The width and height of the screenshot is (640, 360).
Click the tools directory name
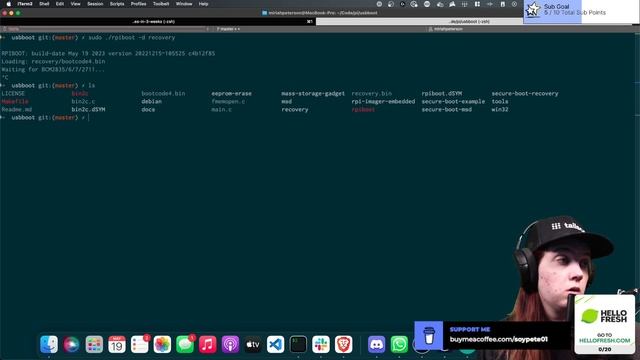500,102
